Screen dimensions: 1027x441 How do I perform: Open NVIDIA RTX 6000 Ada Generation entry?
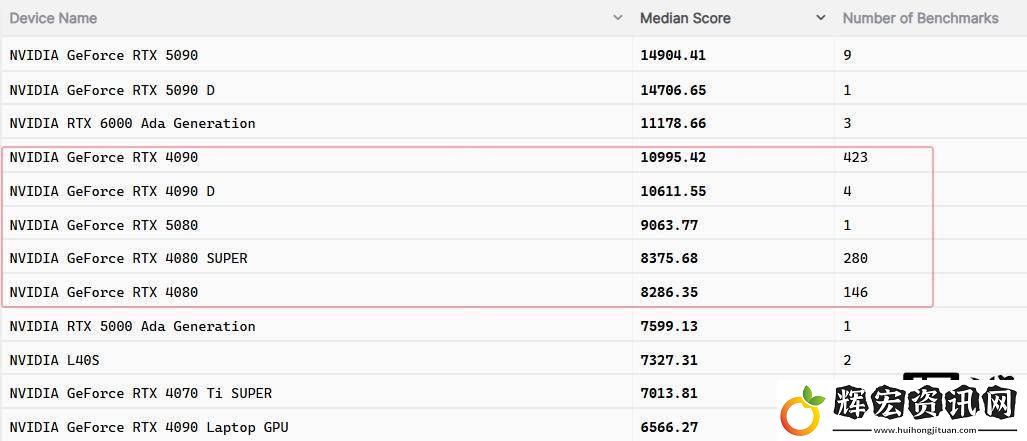click(514, 123)
